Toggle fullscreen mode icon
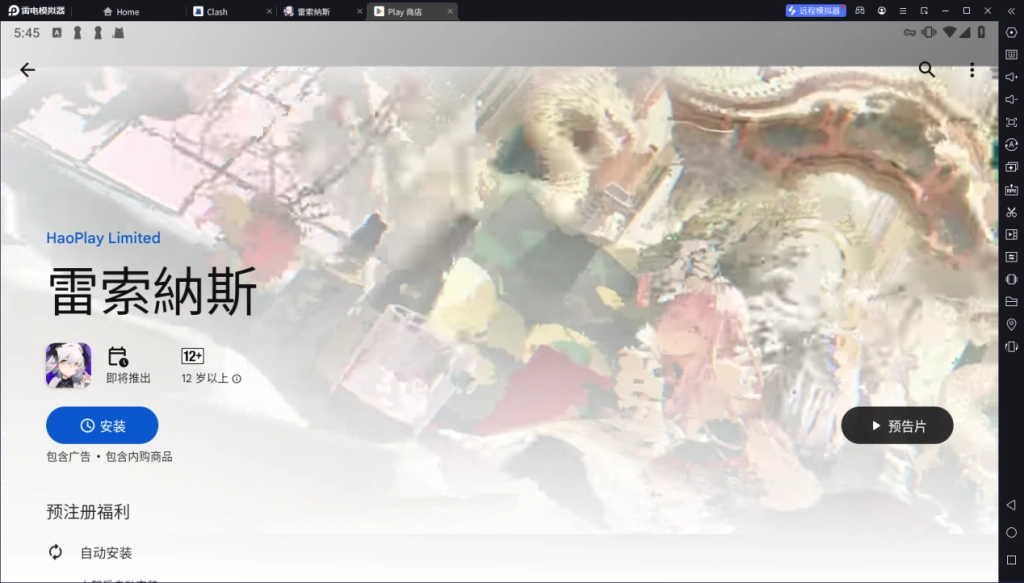Viewport: 1024px width, 583px height. (x=1012, y=122)
